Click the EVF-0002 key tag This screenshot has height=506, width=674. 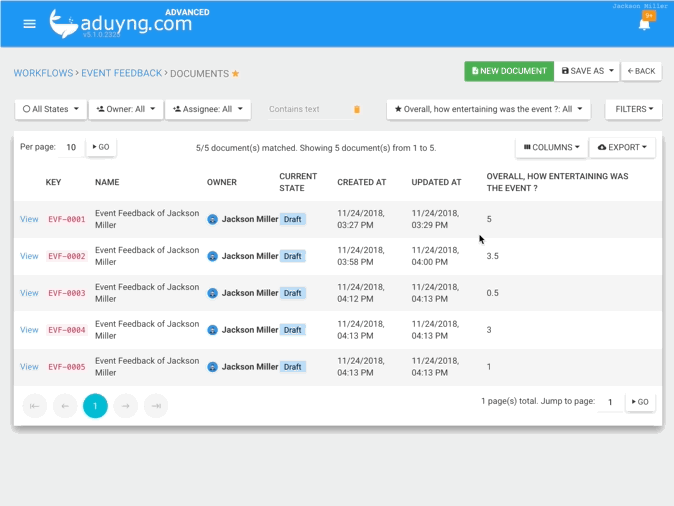click(67, 256)
